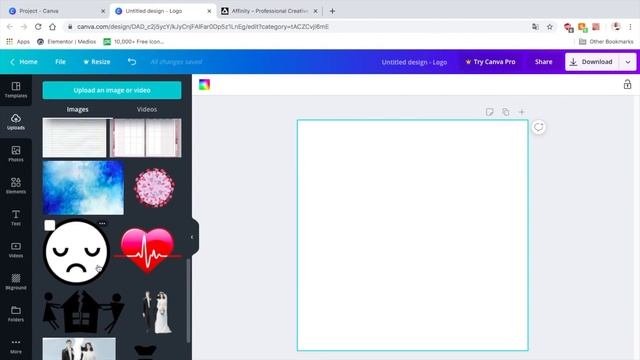
Task: Open the More sidebar options
Action: [x=16, y=346]
